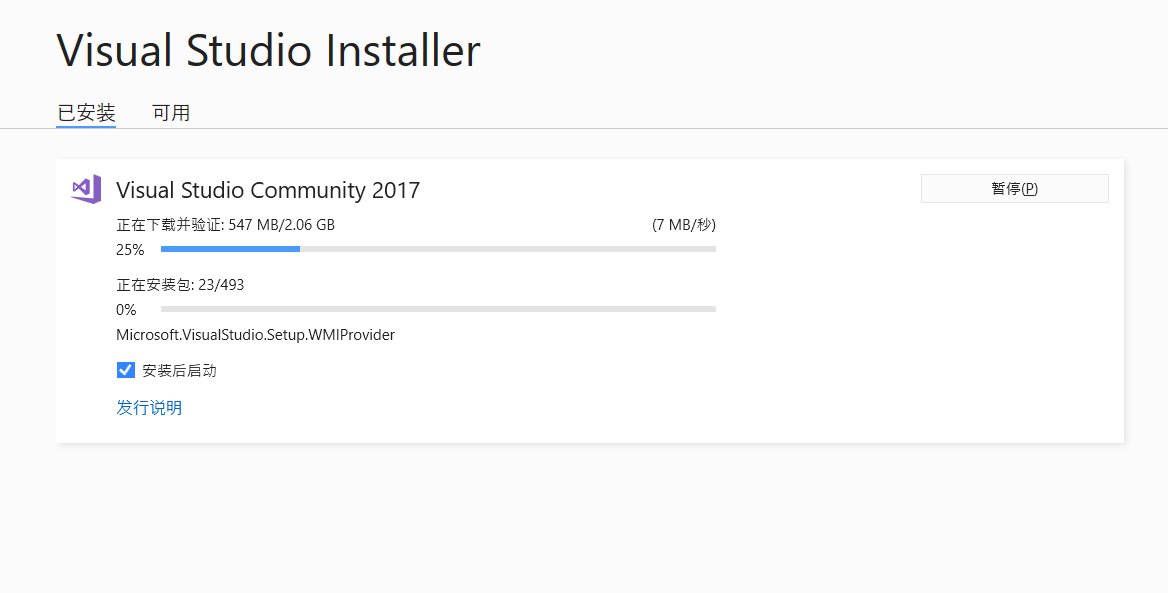Switch to the 可用 tab
This screenshot has width=1168, height=593.
coord(171,112)
